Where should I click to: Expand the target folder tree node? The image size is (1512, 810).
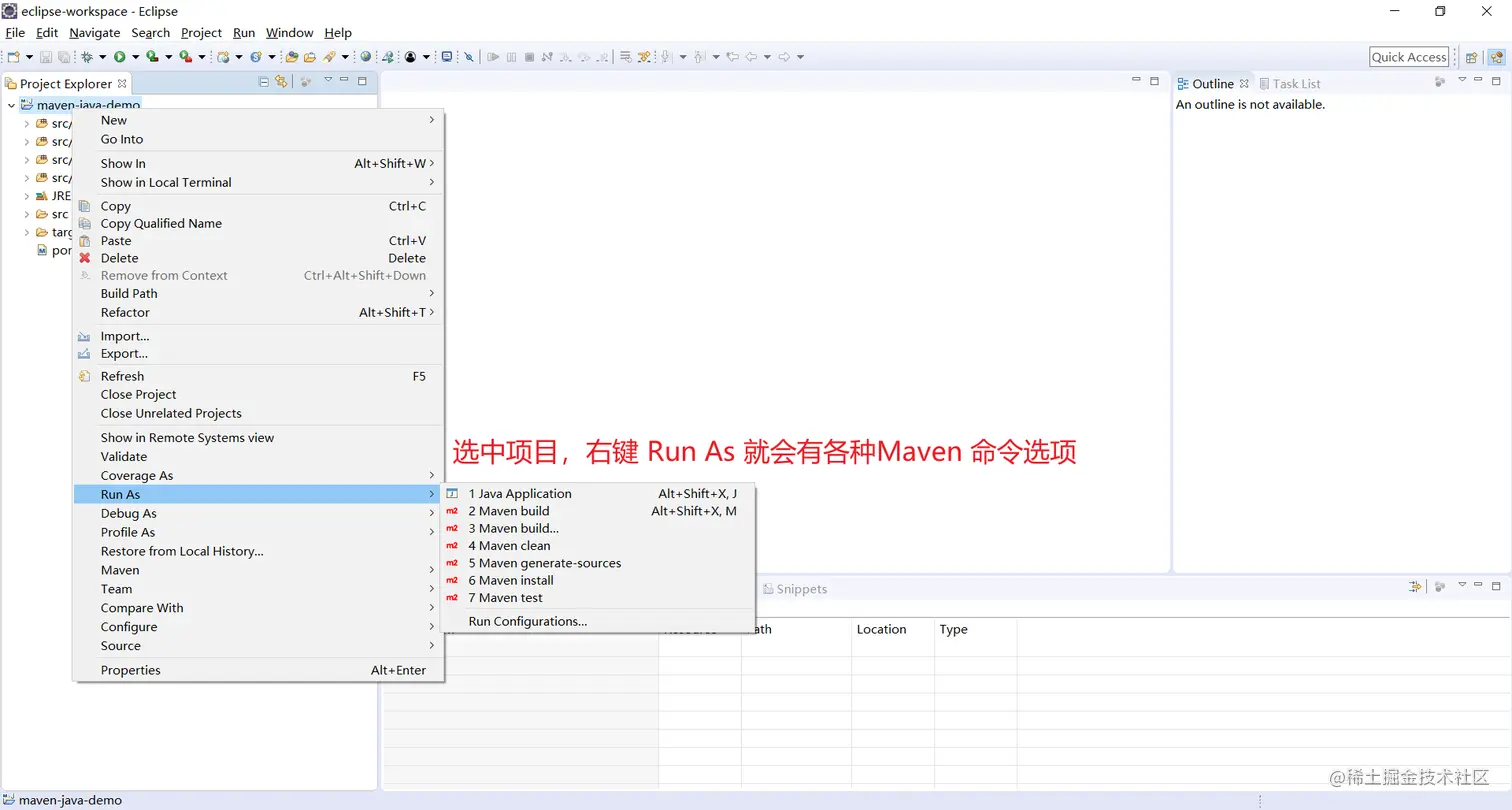pos(27,232)
